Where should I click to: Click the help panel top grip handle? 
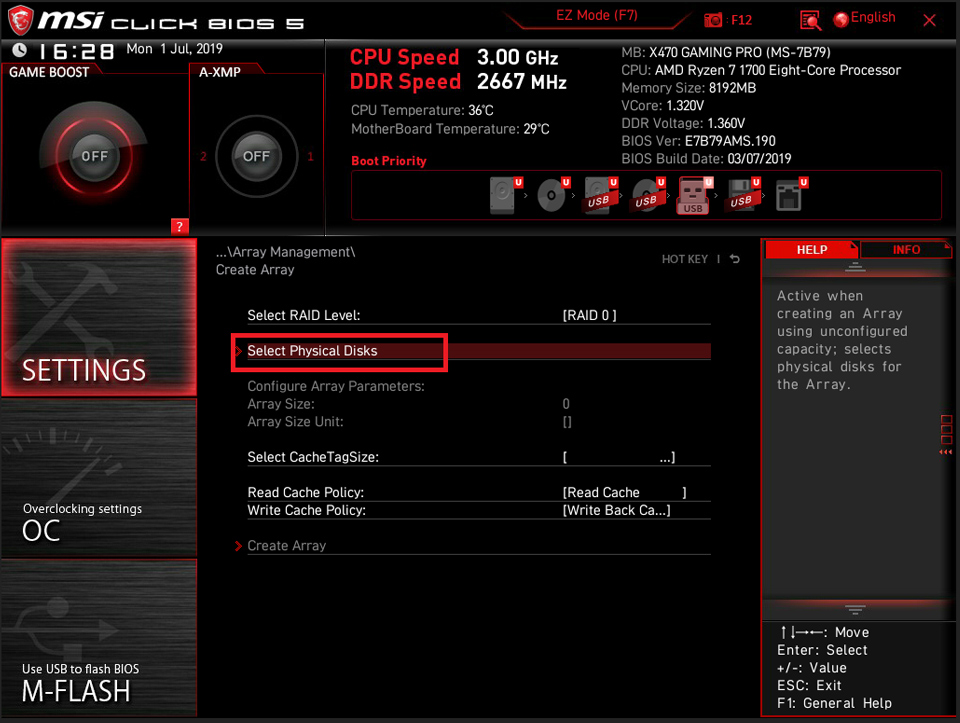pyautogui.click(x=855, y=267)
